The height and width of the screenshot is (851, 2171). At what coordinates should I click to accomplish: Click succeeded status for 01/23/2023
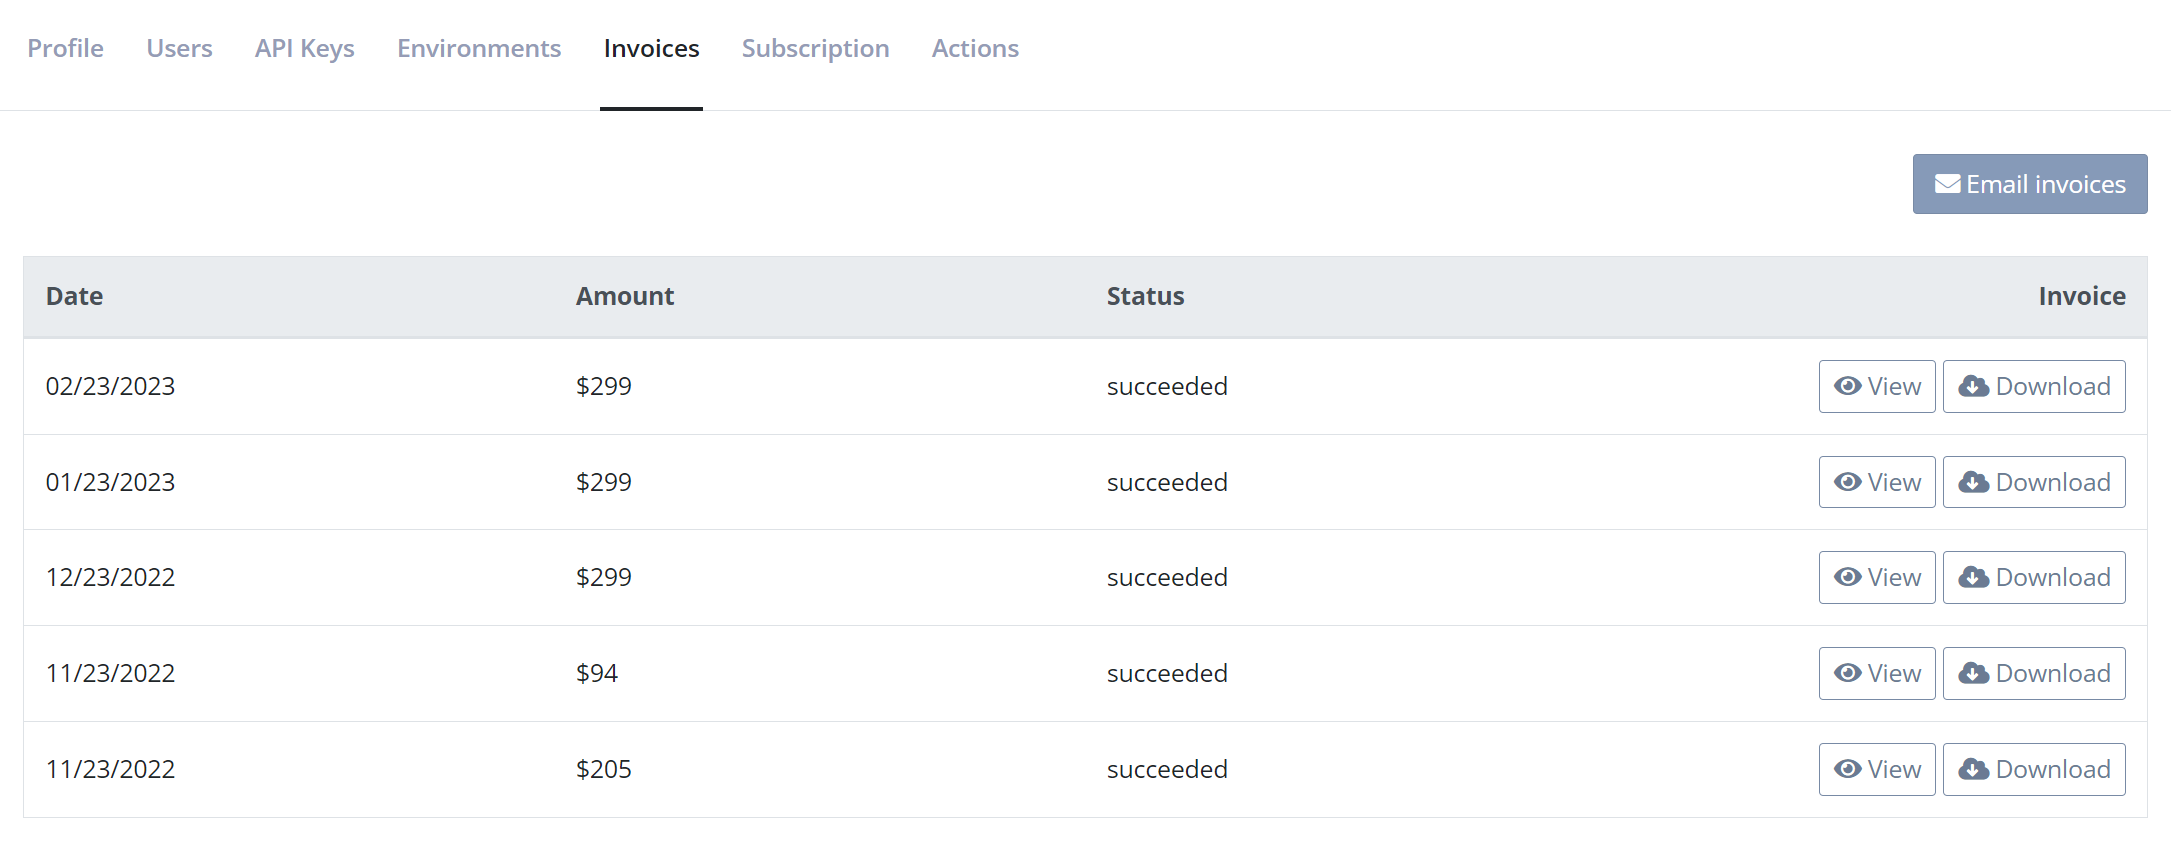(1167, 482)
